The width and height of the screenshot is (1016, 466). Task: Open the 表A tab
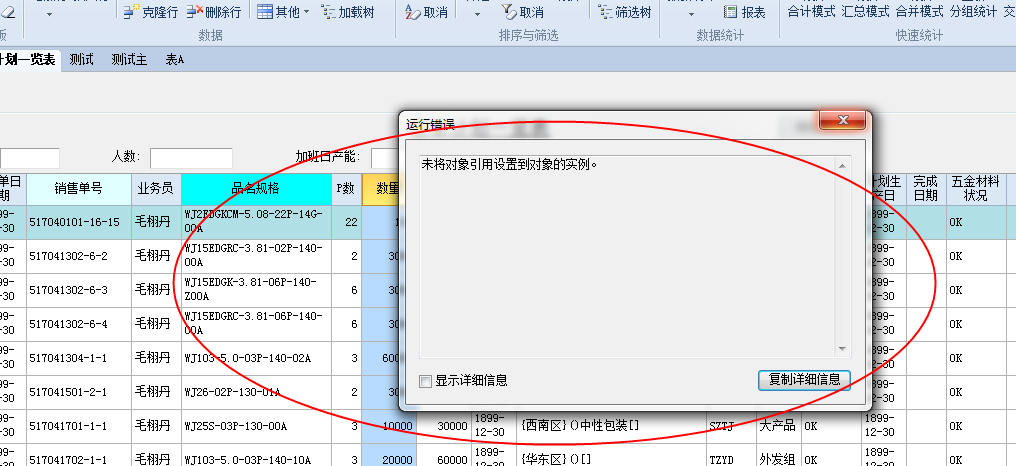tap(174, 60)
